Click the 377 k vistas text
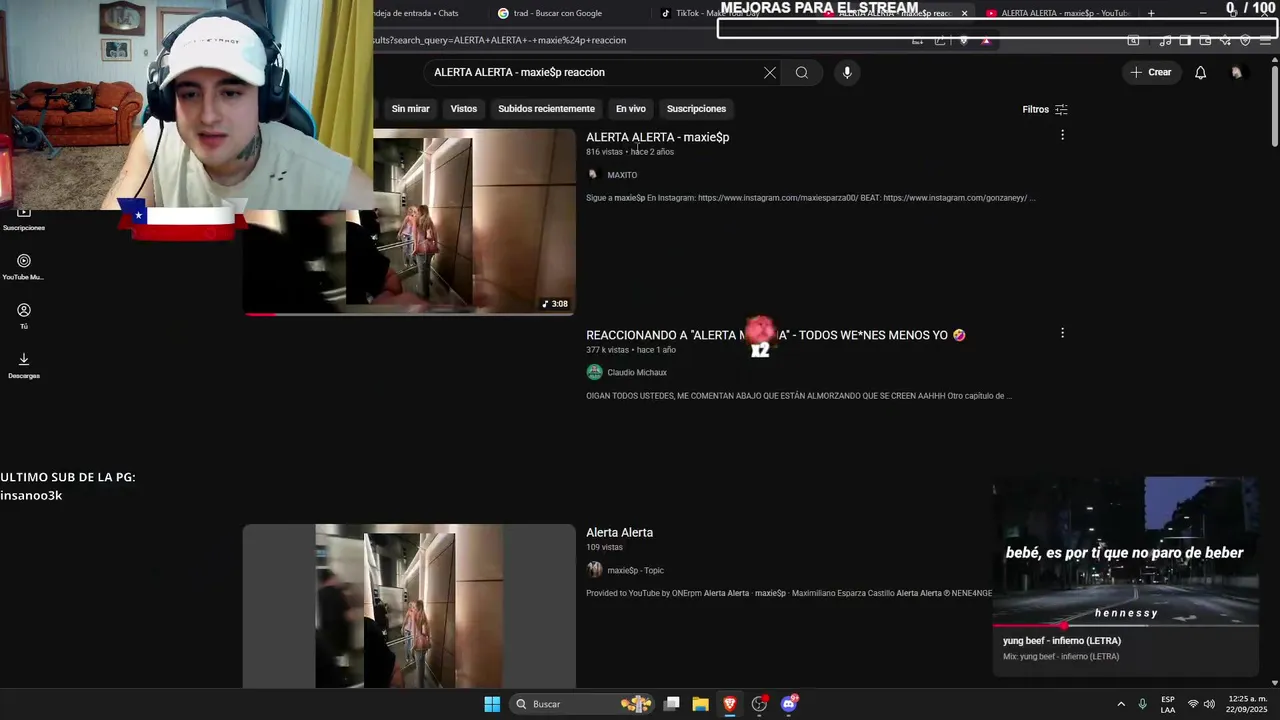Viewport: 1280px width, 720px height. point(607,350)
